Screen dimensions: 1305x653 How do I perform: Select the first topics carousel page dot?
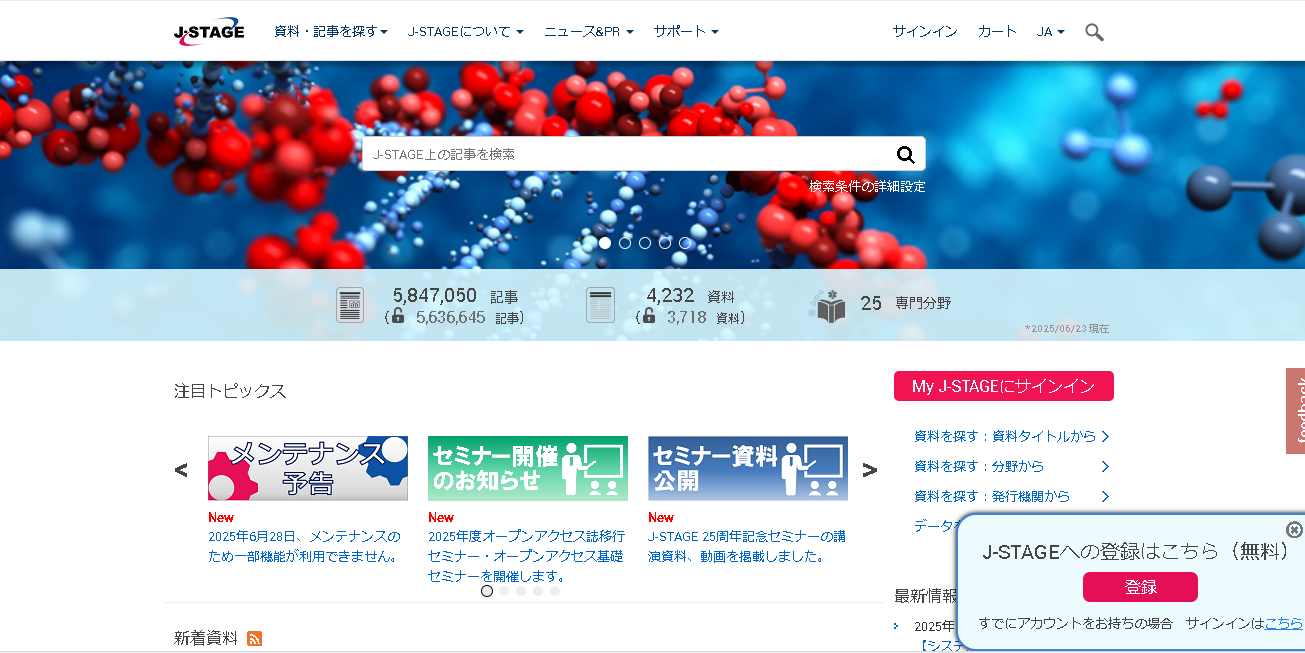click(487, 591)
